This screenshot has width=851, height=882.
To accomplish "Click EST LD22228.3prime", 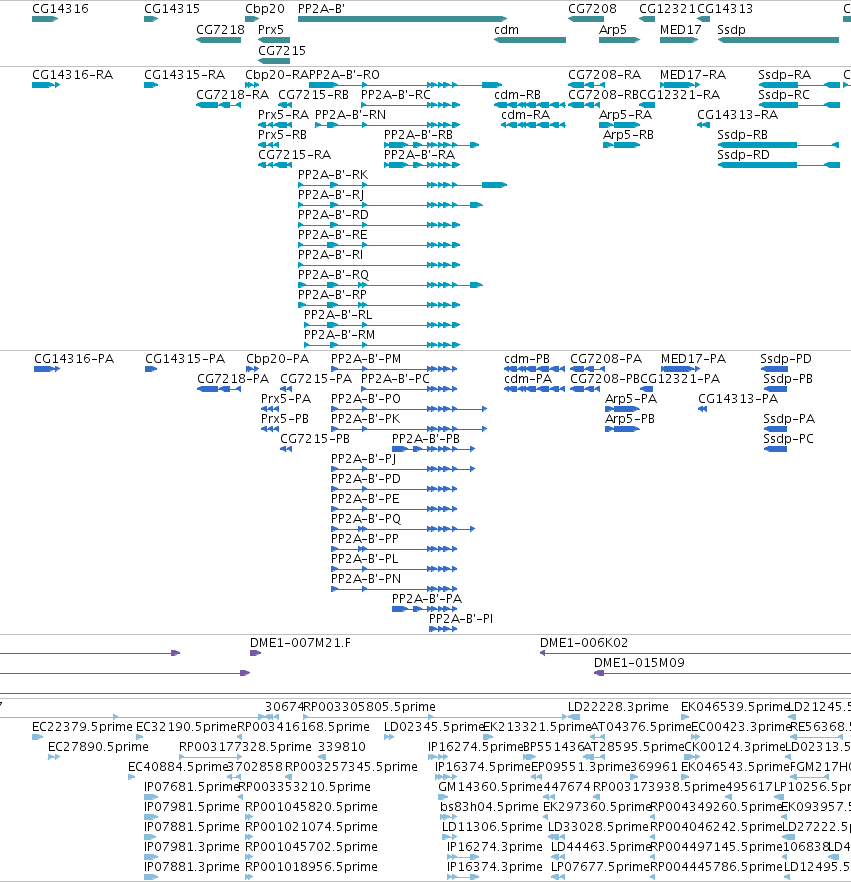I will click(x=618, y=707).
